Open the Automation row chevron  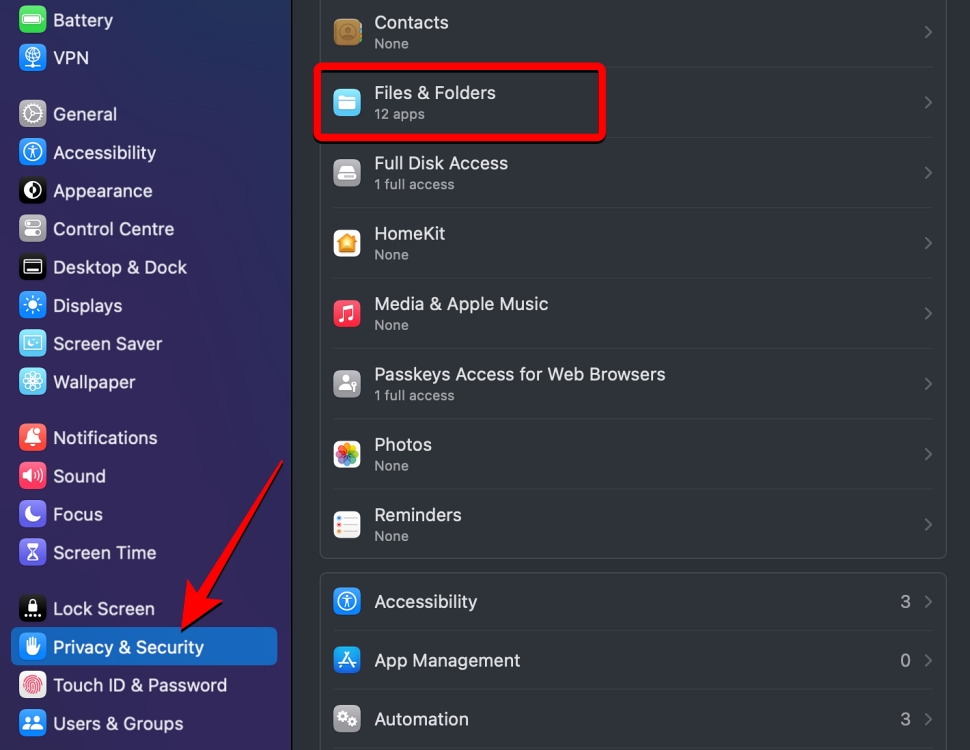tap(928, 719)
